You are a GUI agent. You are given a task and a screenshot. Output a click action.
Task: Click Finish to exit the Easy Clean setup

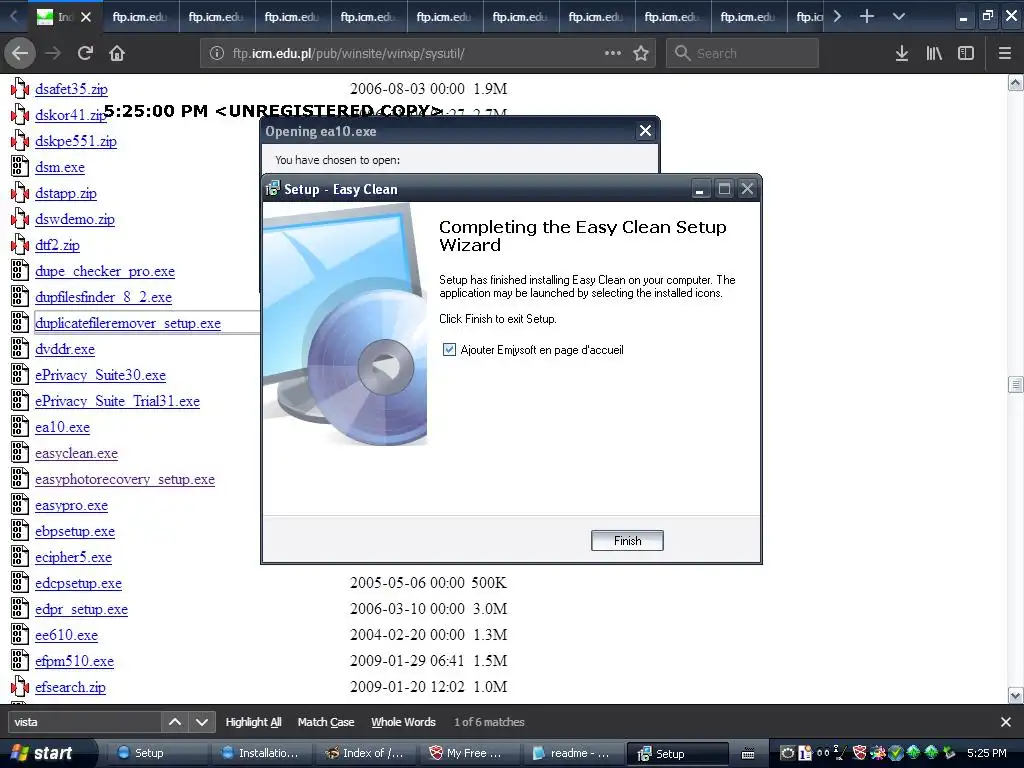[x=627, y=540]
